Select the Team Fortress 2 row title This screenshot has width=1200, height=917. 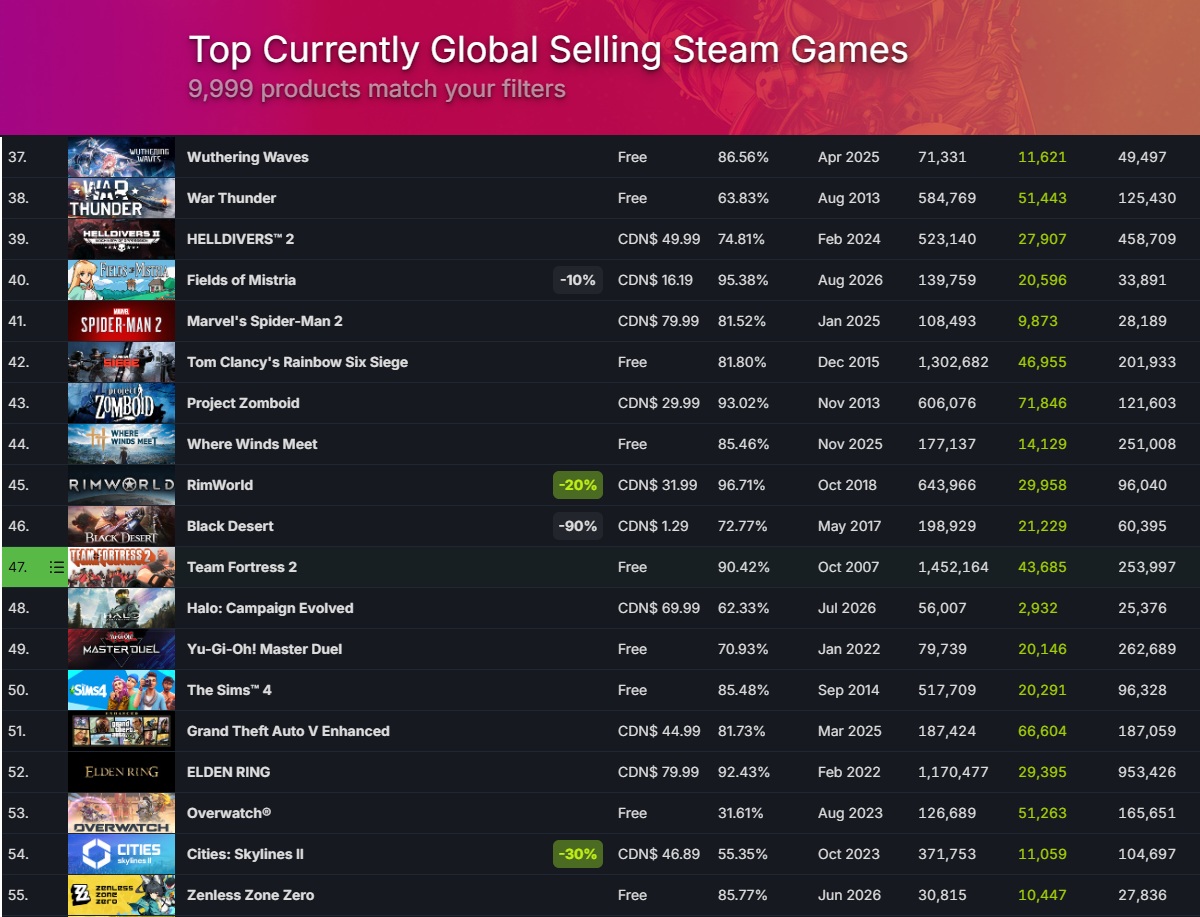pyautogui.click(x=242, y=567)
